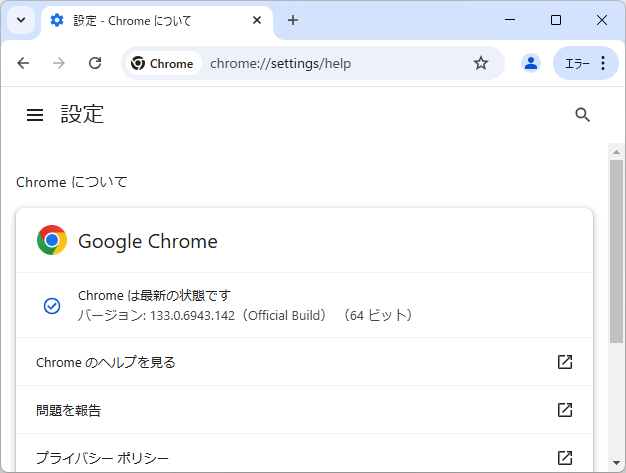Click external link icon for 問題を報告
Screen dimensions: 626x473
[x=565, y=410]
